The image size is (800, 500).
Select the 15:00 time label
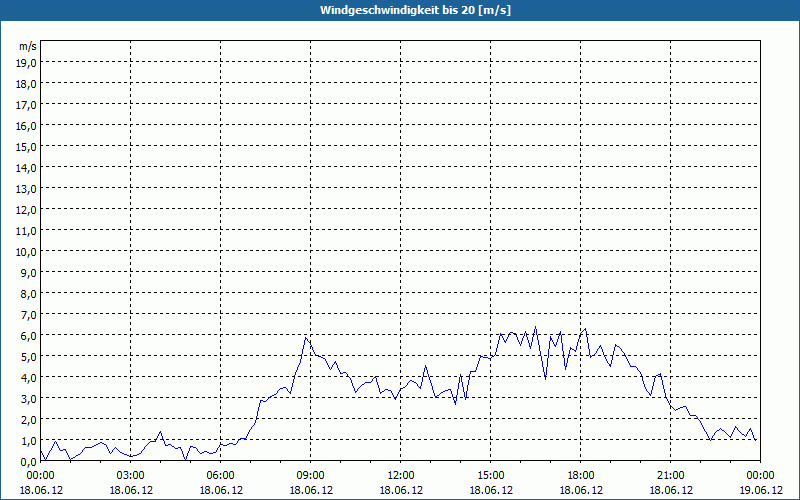(491, 476)
